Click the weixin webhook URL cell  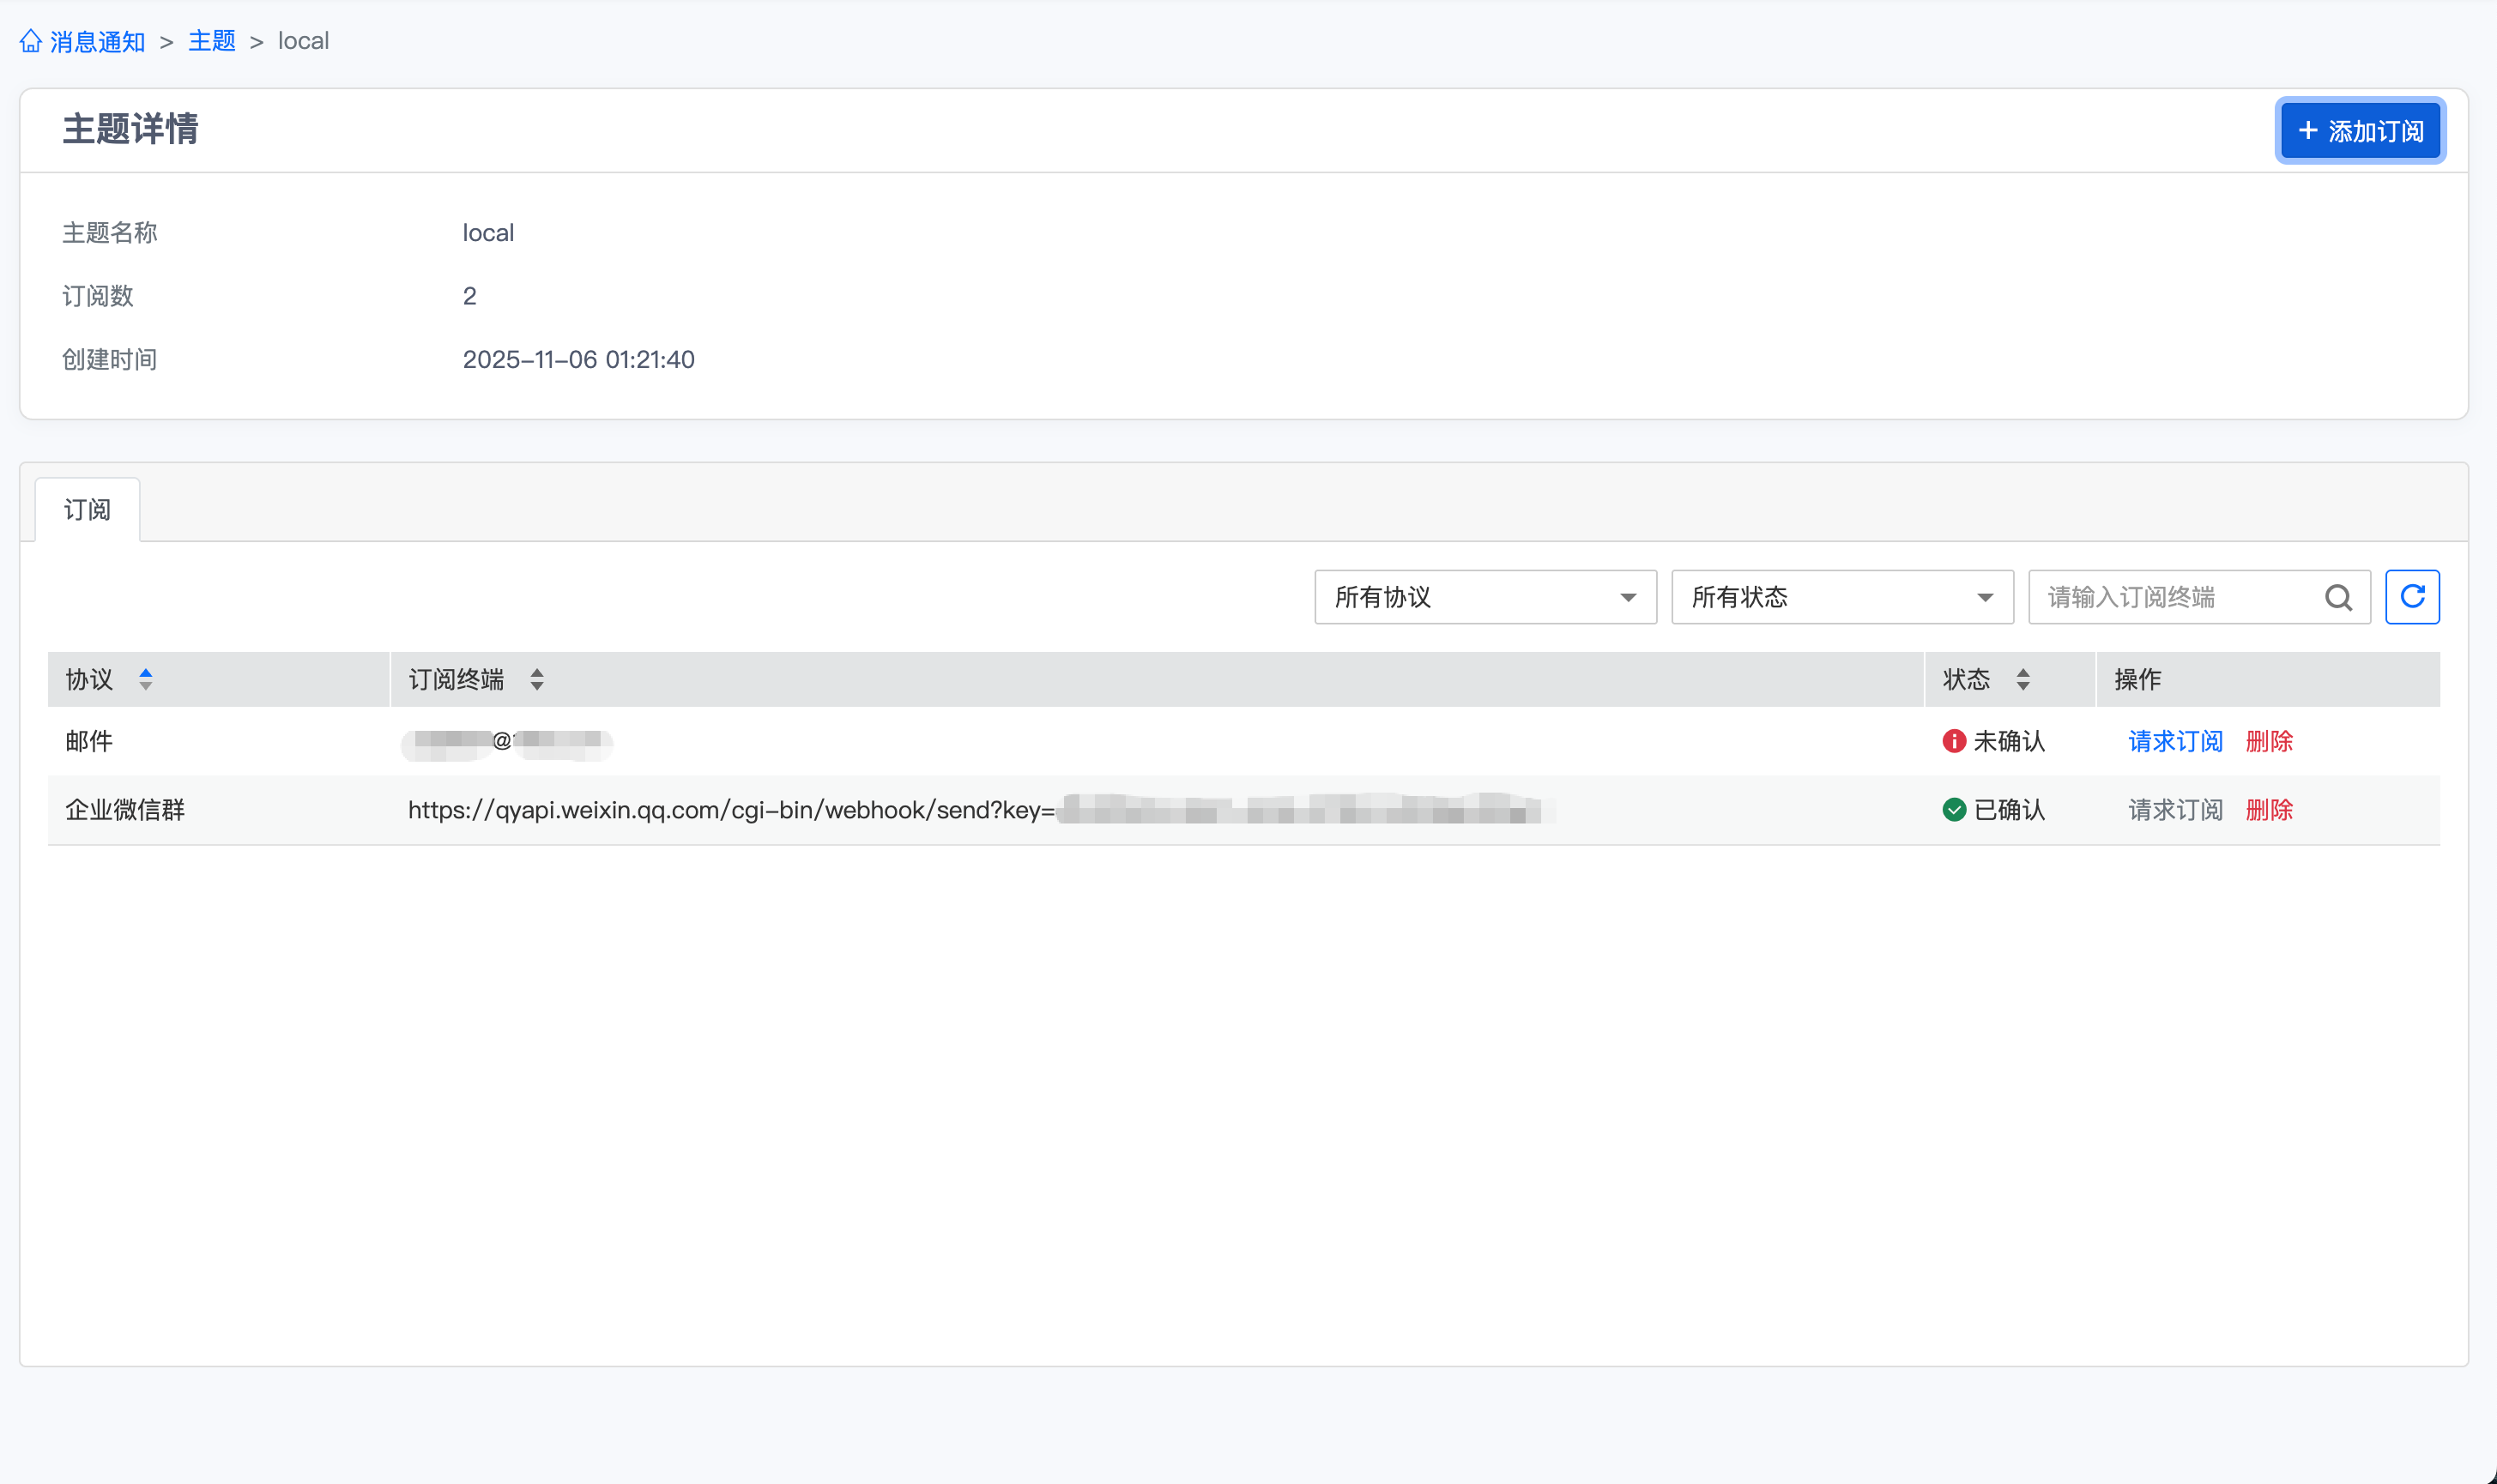pyautogui.click(x=730, y=810)
